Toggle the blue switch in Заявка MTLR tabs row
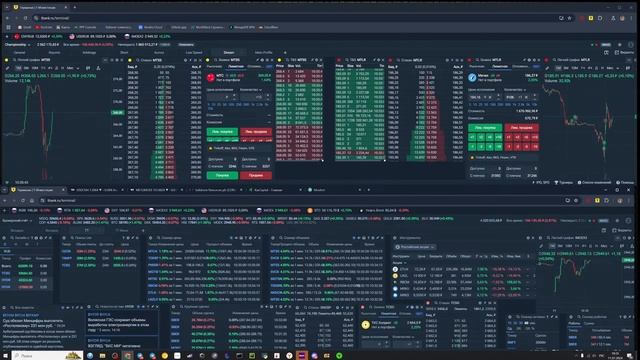 [x=536, y=66]
